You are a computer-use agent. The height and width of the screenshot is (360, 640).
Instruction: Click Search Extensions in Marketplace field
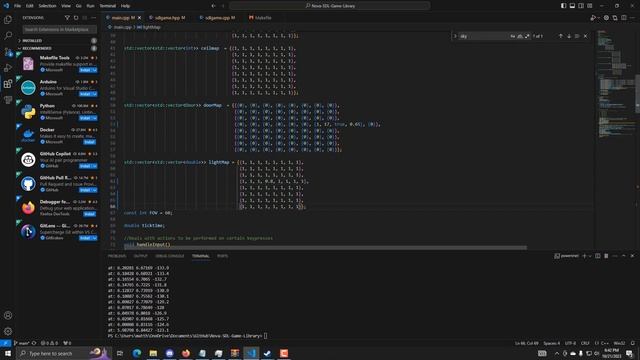[60, 29]
